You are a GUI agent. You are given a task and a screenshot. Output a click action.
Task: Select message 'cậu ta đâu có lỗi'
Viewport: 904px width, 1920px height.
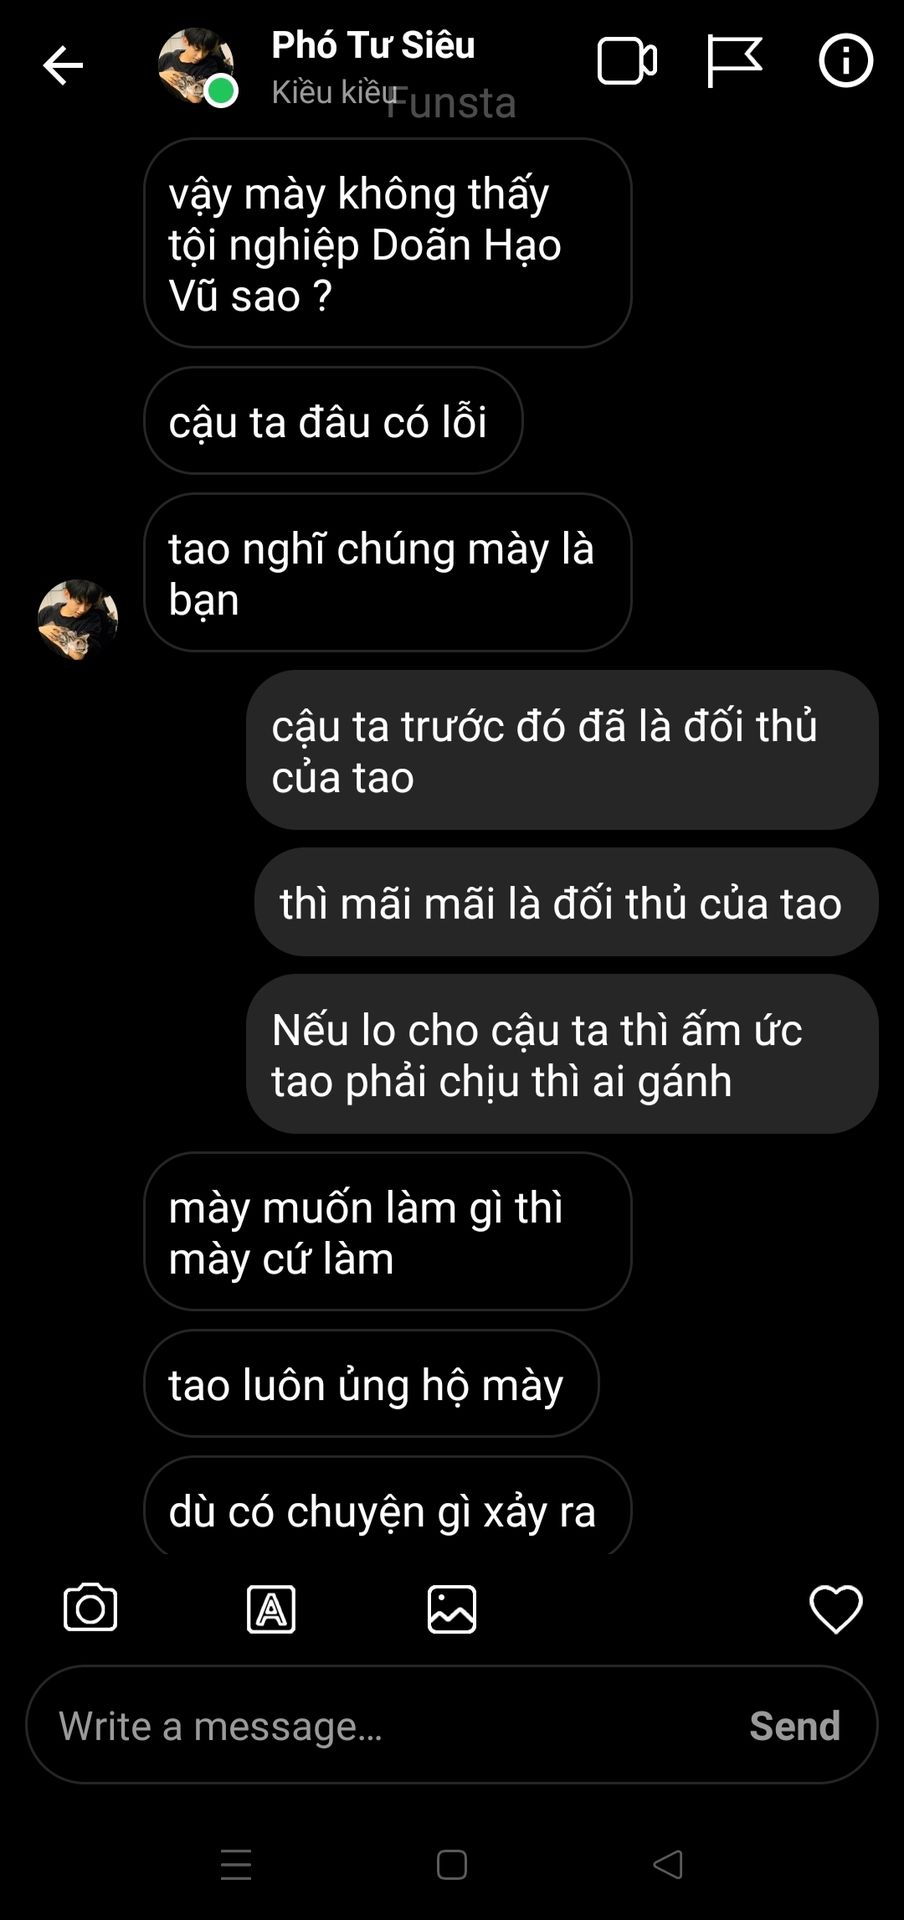coord(333,421)
